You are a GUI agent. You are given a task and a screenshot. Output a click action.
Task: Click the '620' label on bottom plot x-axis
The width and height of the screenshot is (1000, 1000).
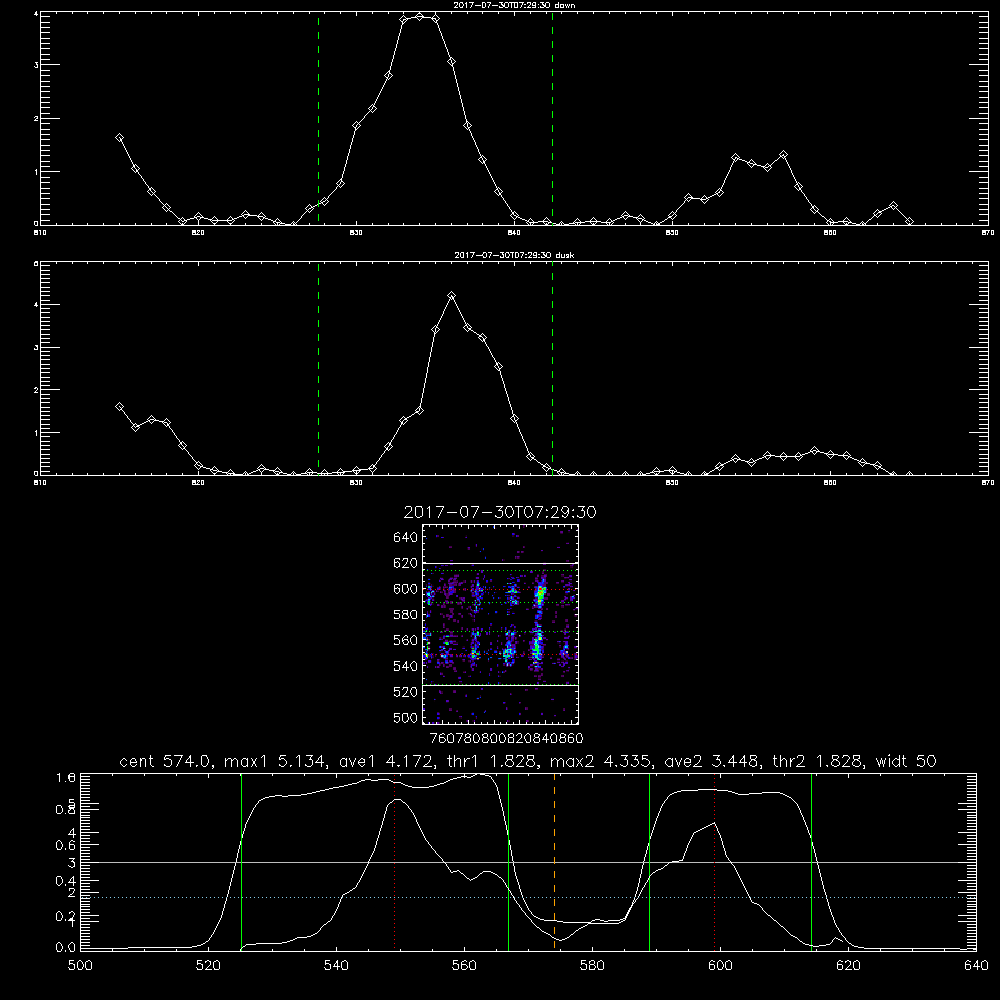coord(848,966)
